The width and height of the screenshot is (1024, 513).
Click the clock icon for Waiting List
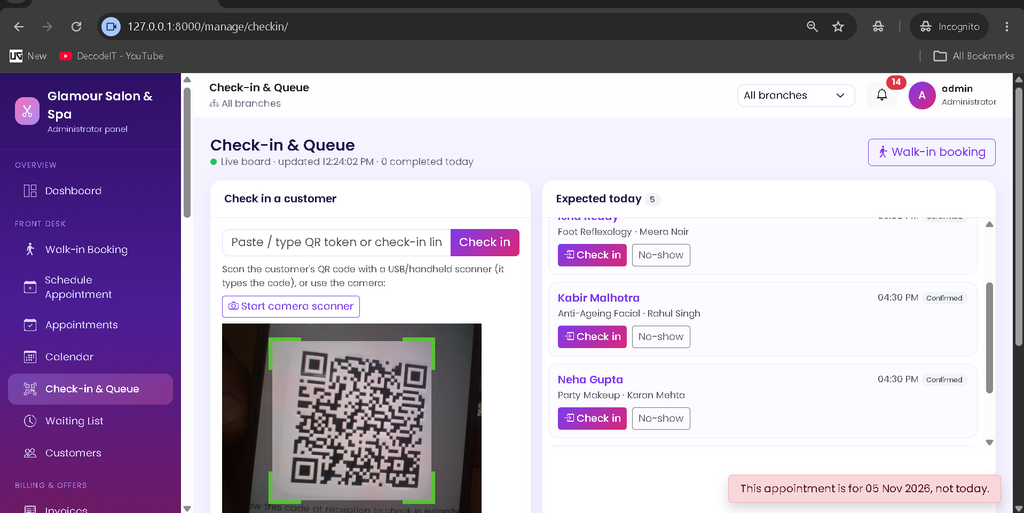[x=30, y=421]
